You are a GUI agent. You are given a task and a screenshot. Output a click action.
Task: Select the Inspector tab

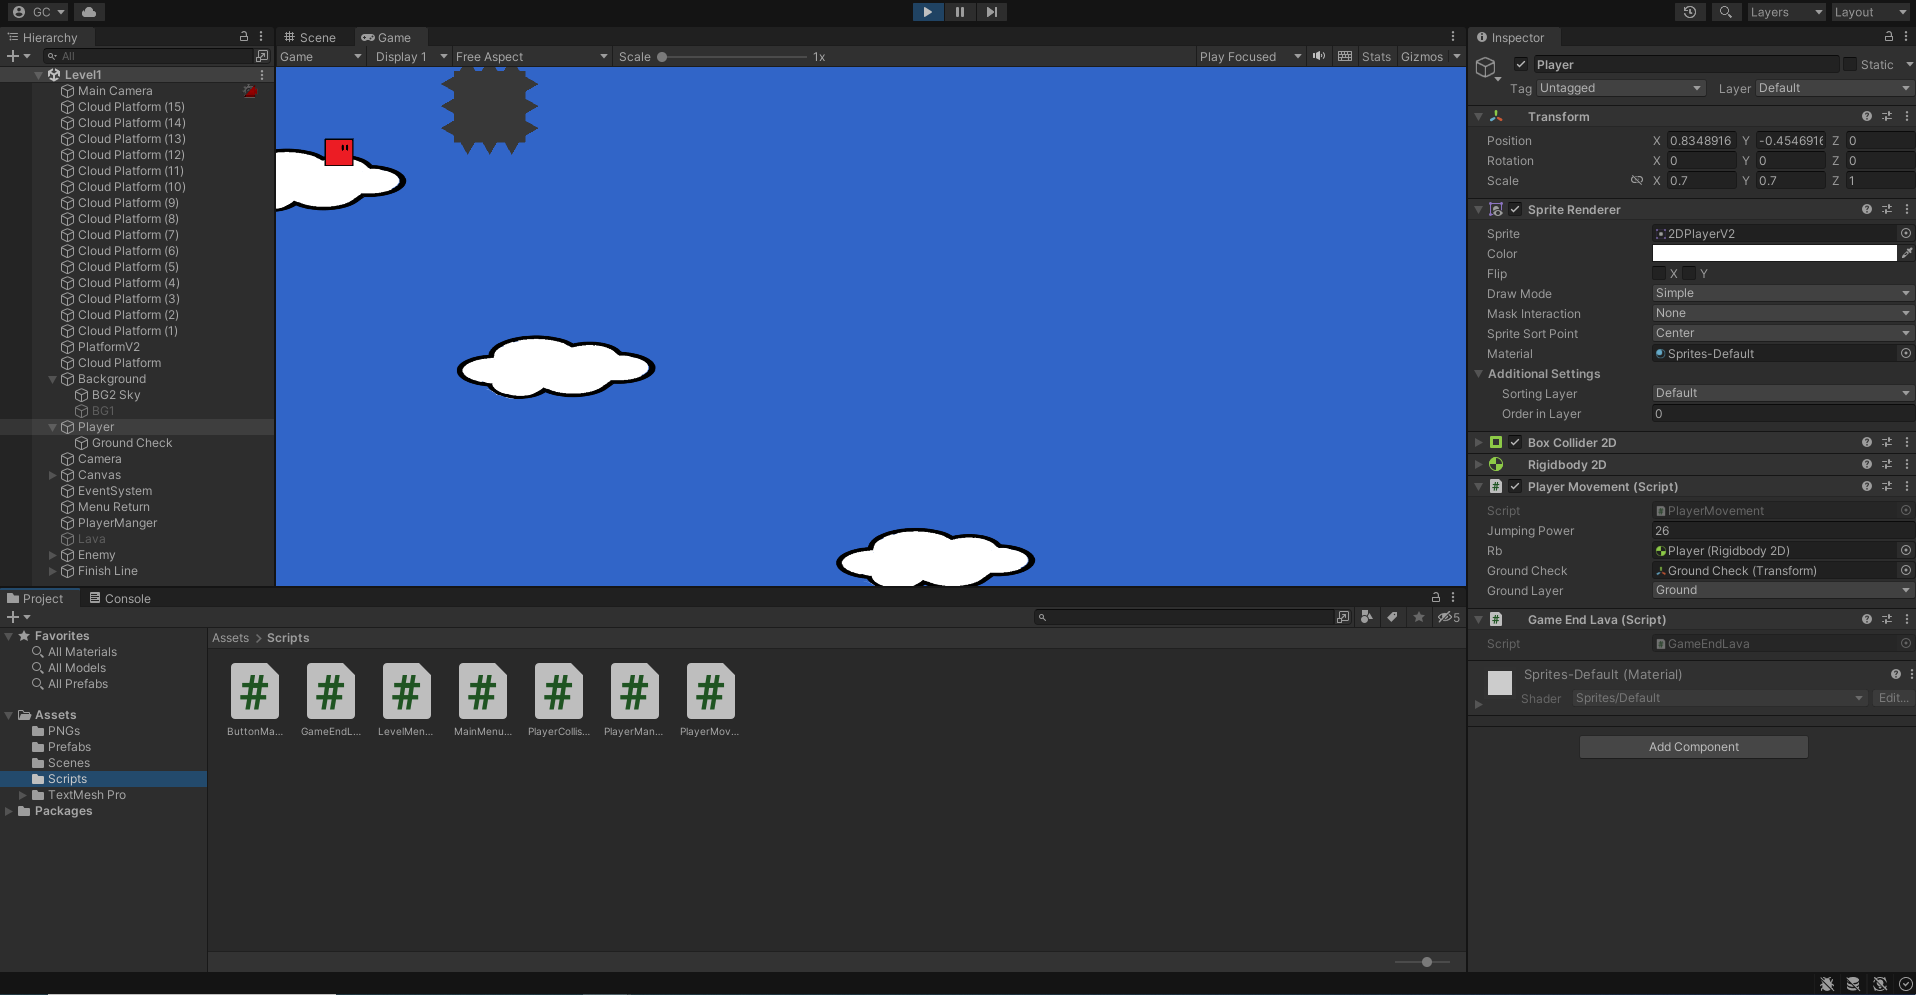[1510, 37]
